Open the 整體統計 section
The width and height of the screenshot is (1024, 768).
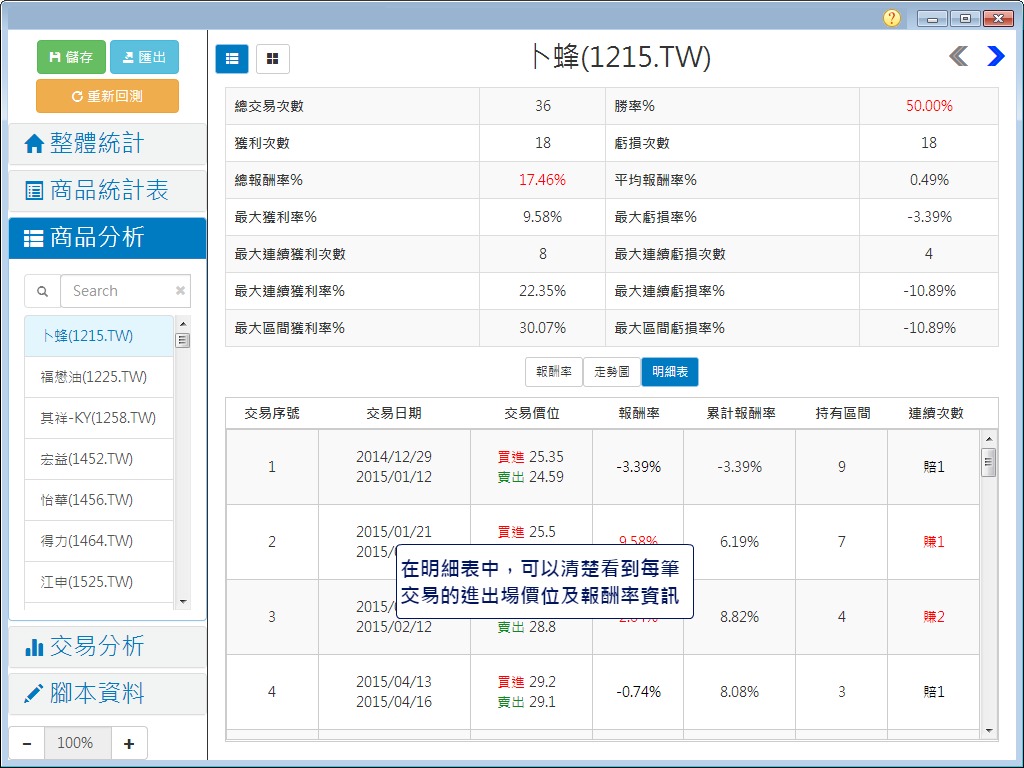pos(107,144)
